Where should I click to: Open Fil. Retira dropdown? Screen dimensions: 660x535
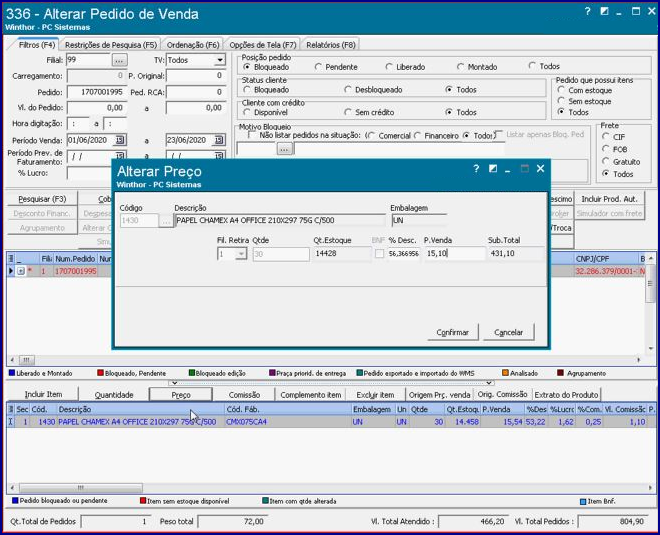click(x=241, y=254)
